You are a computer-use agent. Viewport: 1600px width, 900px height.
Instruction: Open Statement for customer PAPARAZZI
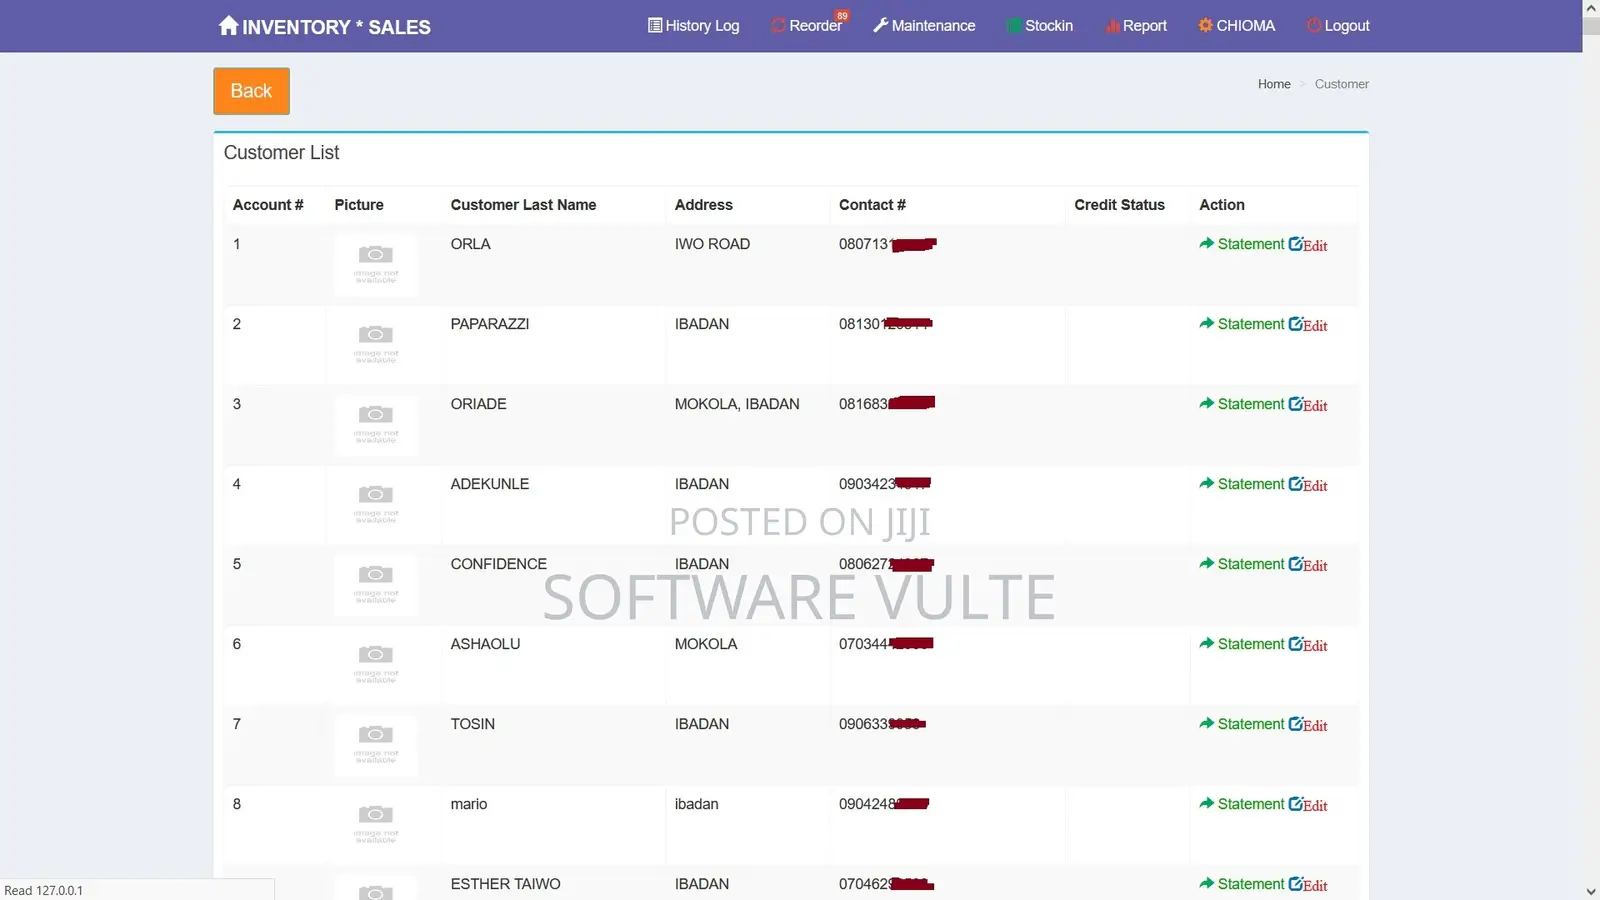(1242, 324)
